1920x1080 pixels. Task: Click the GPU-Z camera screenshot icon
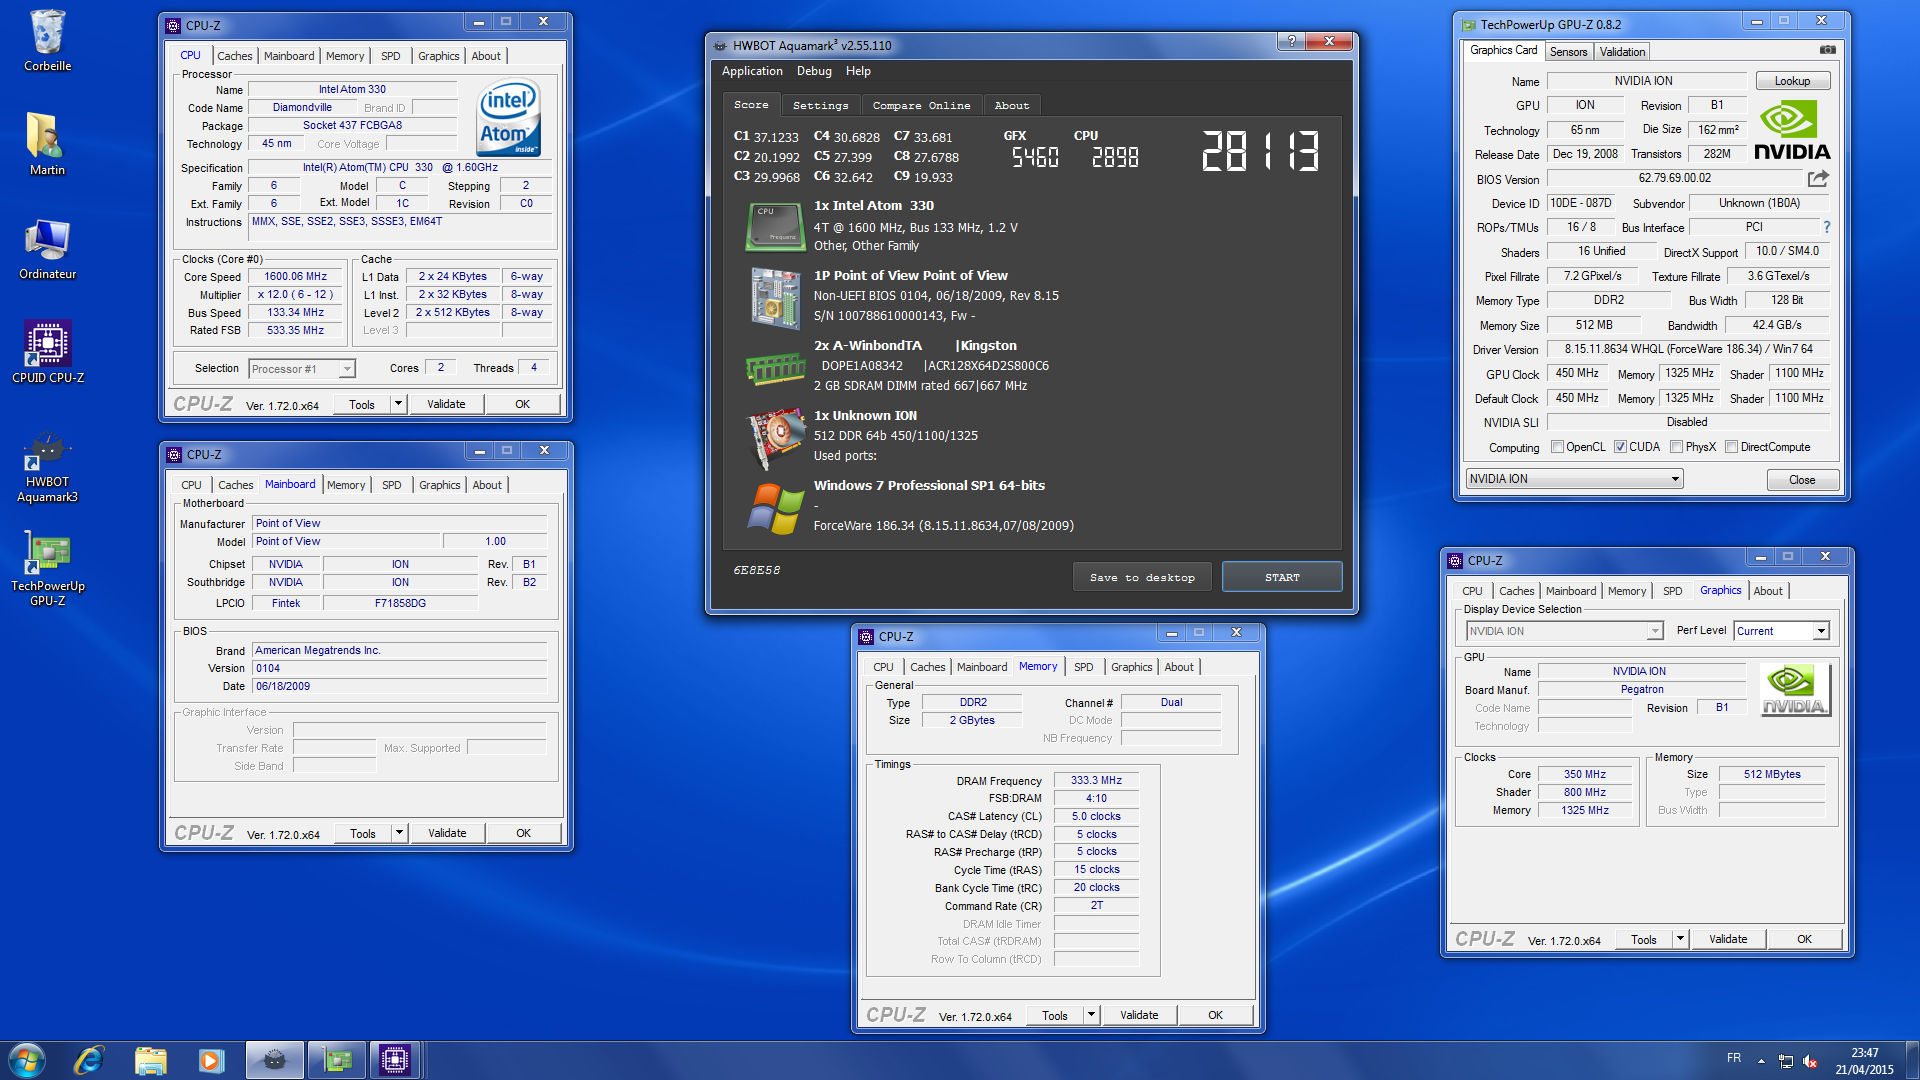click(x=1827, y=50)
